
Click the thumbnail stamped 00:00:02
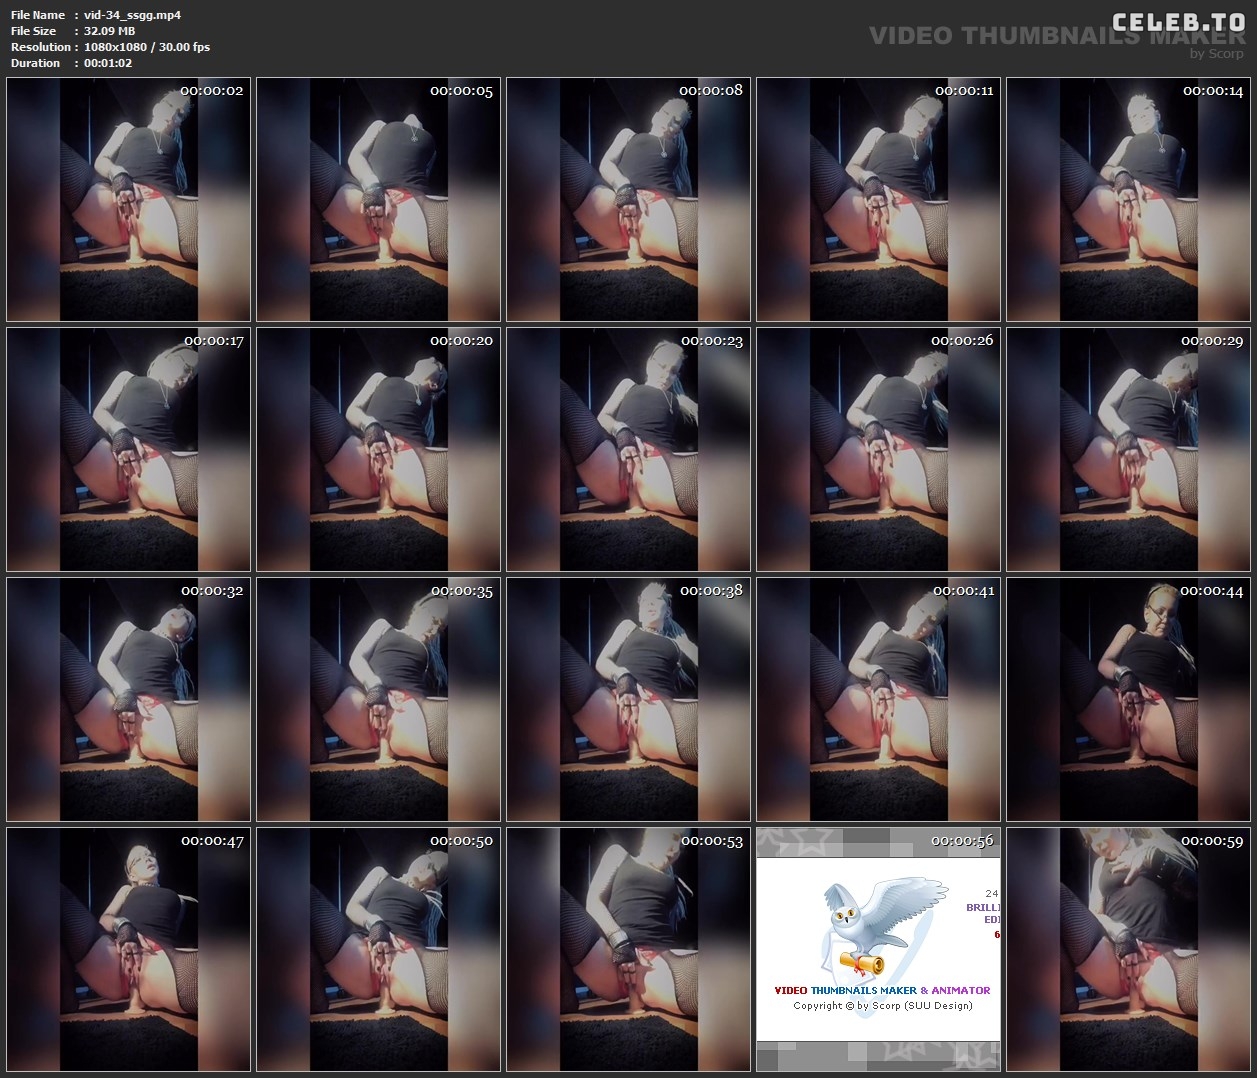click(x=128, y=200)
